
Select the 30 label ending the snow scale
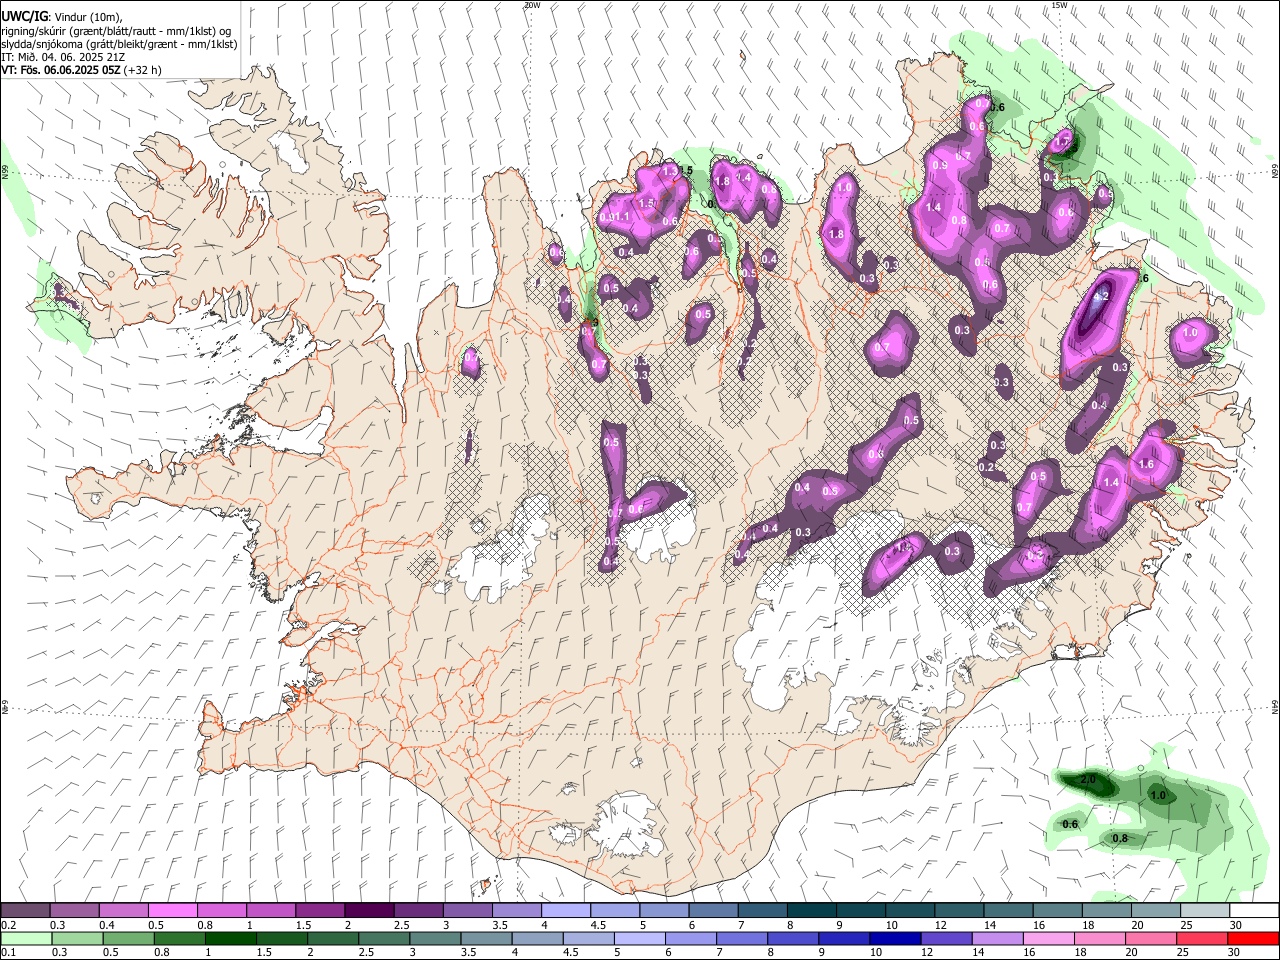point(1236,925)
